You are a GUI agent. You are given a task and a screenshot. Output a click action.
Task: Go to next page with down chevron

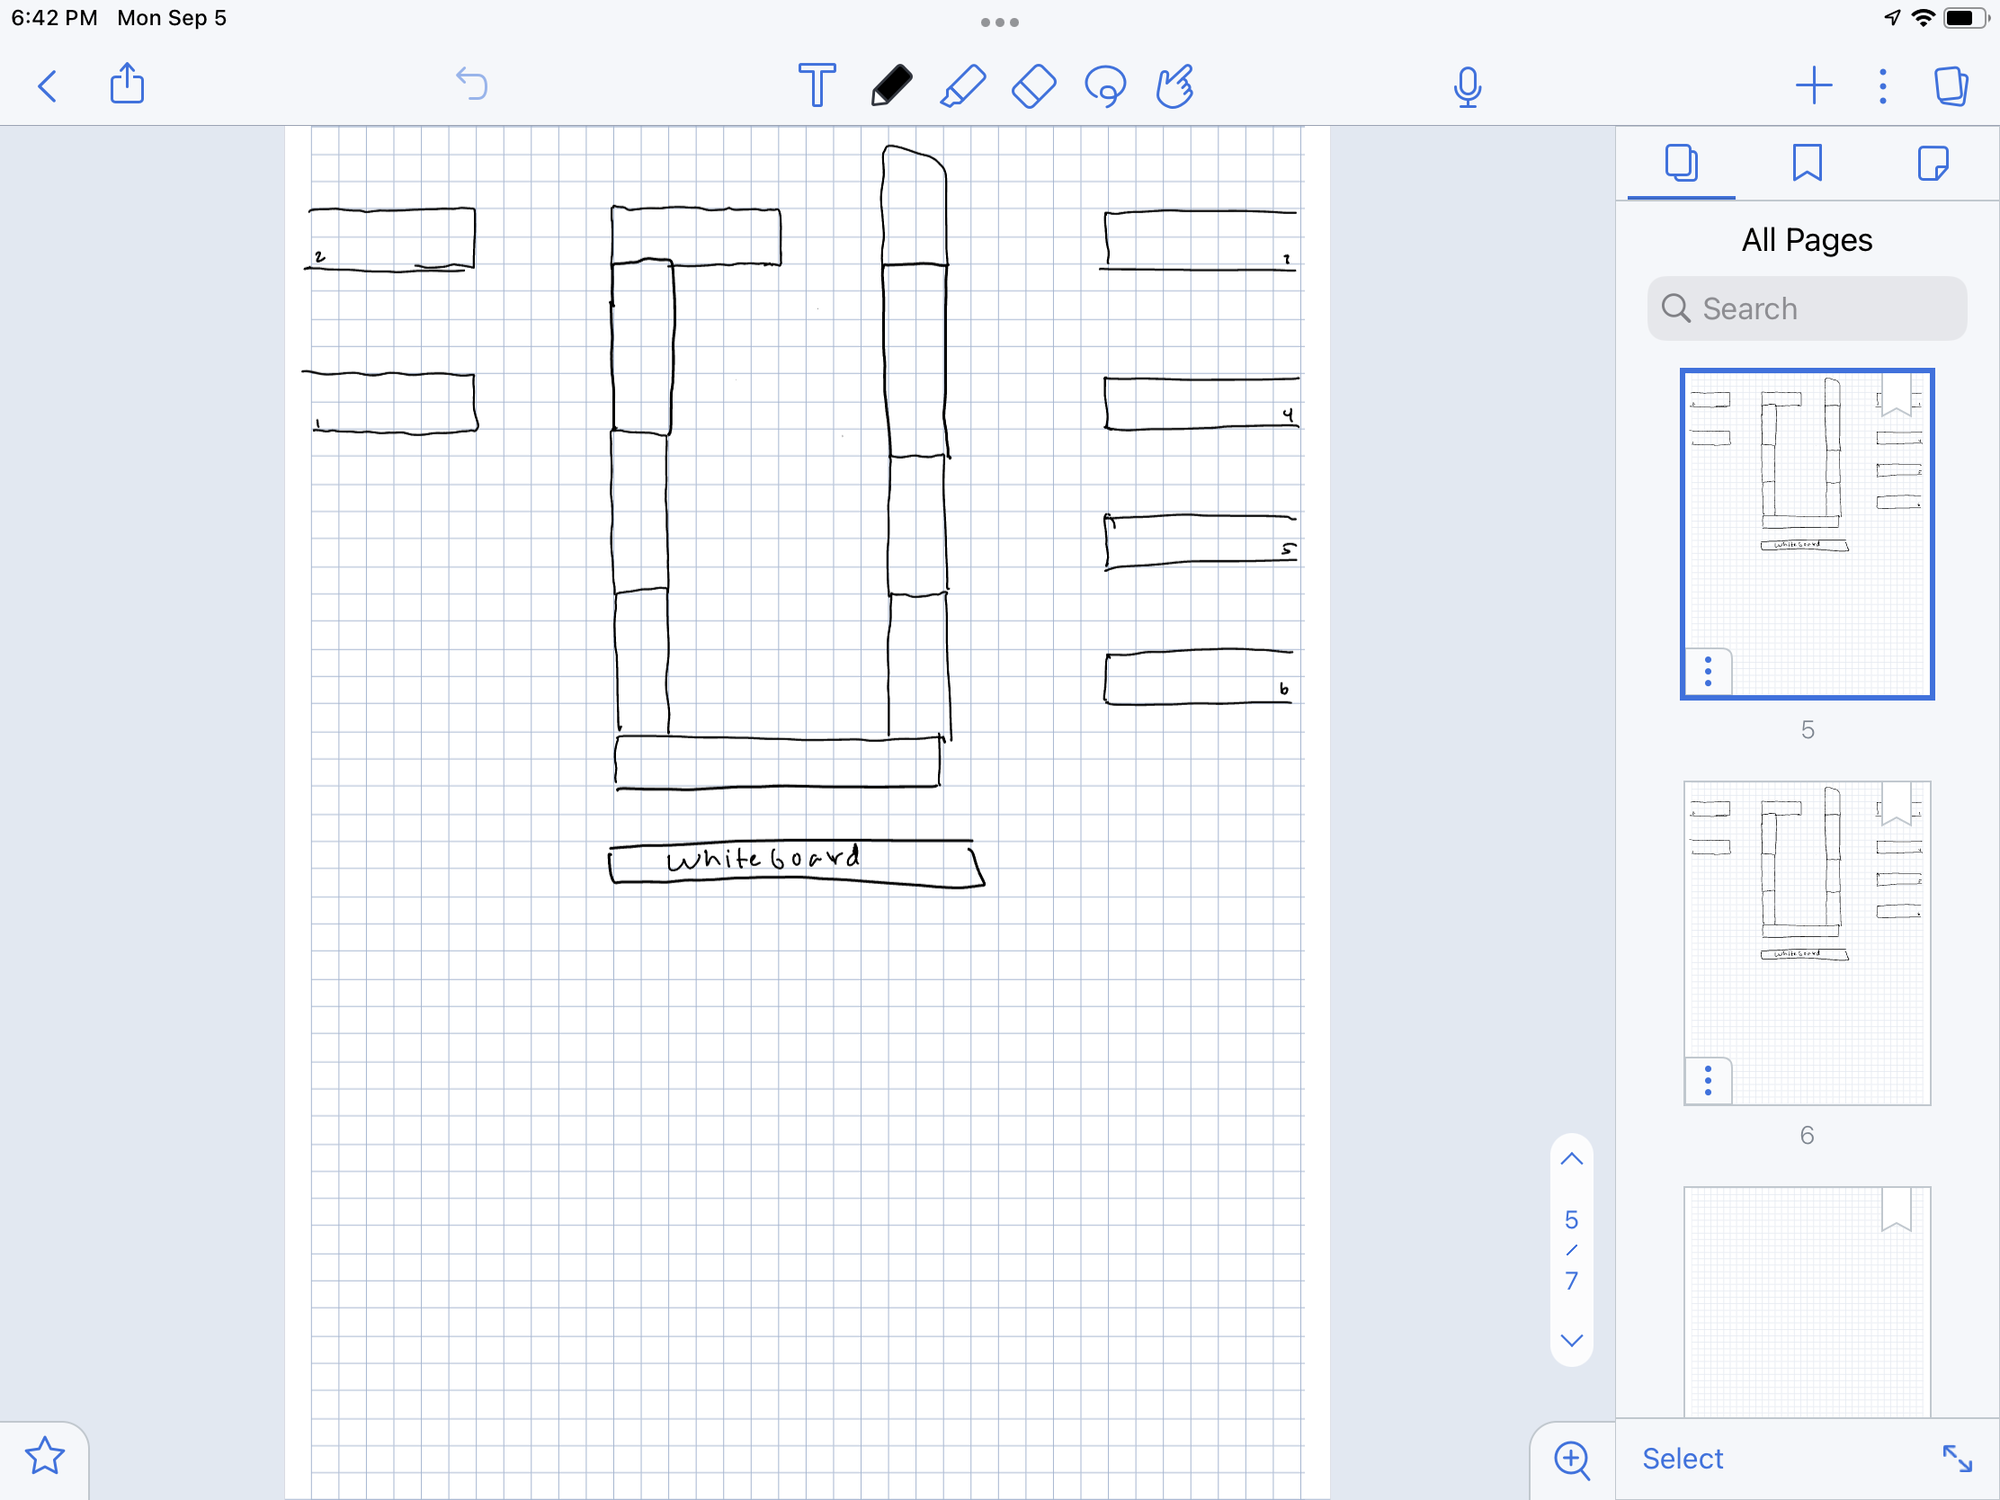coord(1571,1340)
